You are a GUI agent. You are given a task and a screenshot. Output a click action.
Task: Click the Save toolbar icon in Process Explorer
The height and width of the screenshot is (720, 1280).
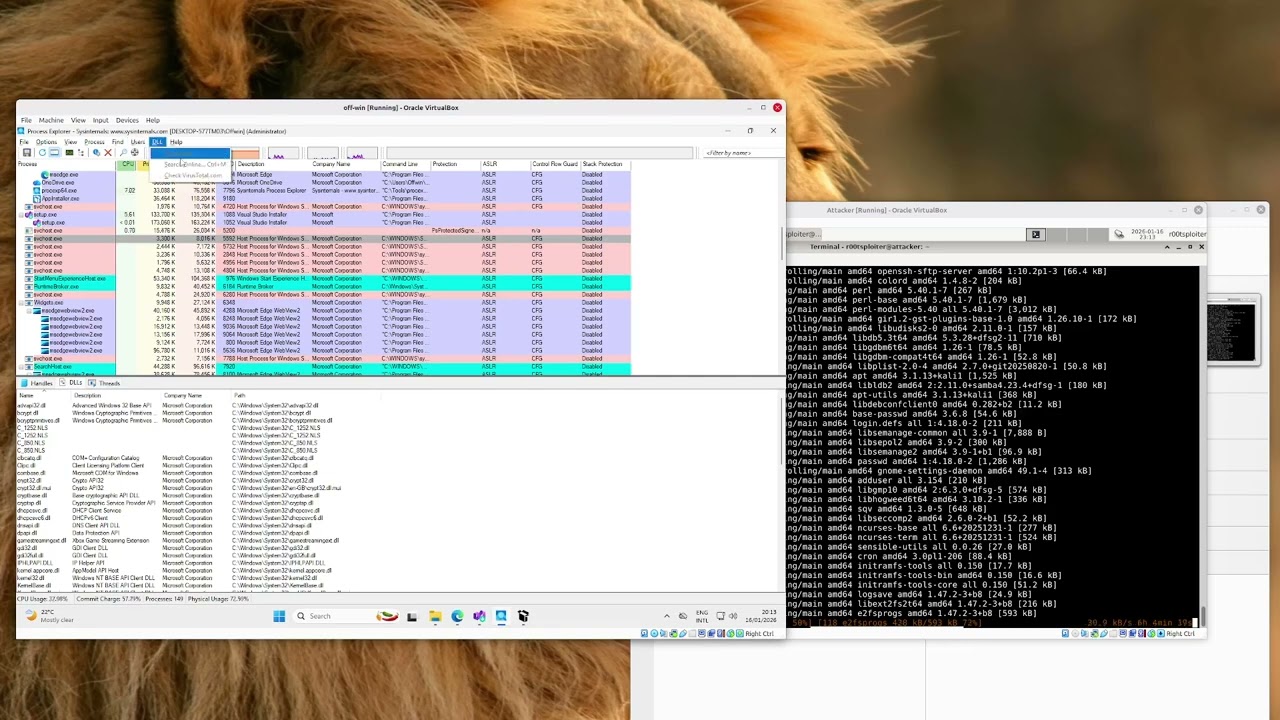click(27, 152)
